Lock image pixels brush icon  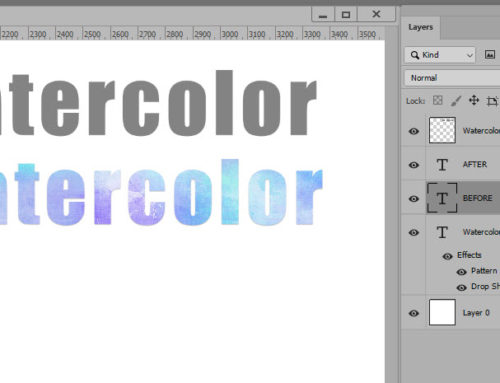tap(456, 101)
